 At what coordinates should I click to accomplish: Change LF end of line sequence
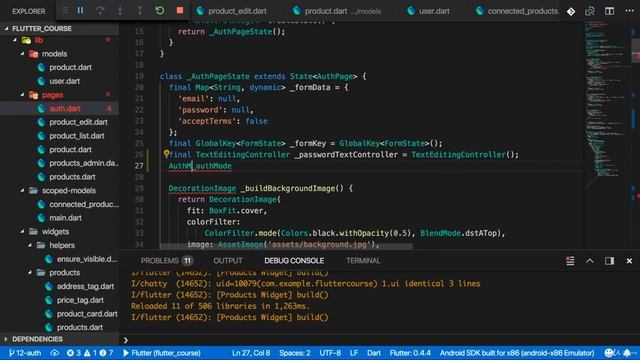tap(354, 353)
